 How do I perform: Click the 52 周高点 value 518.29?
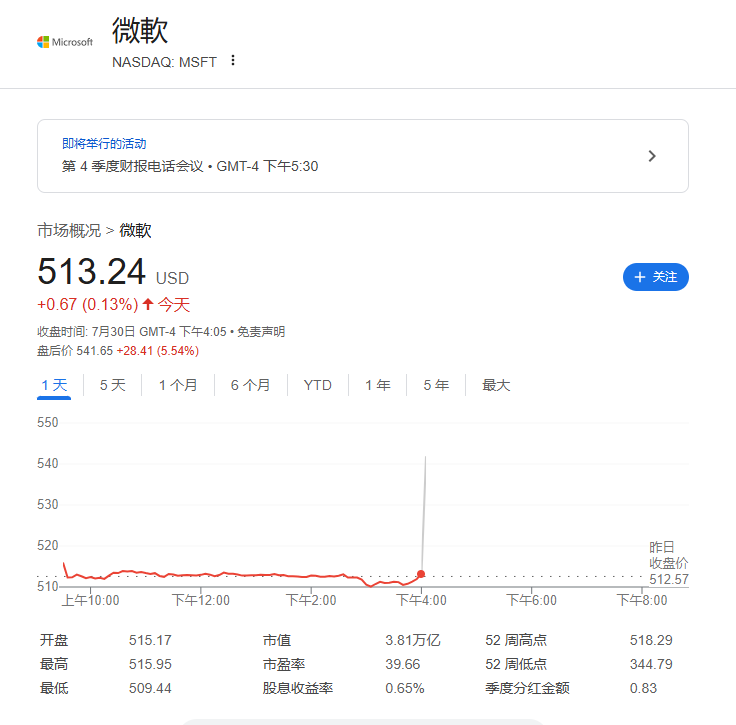651,640
